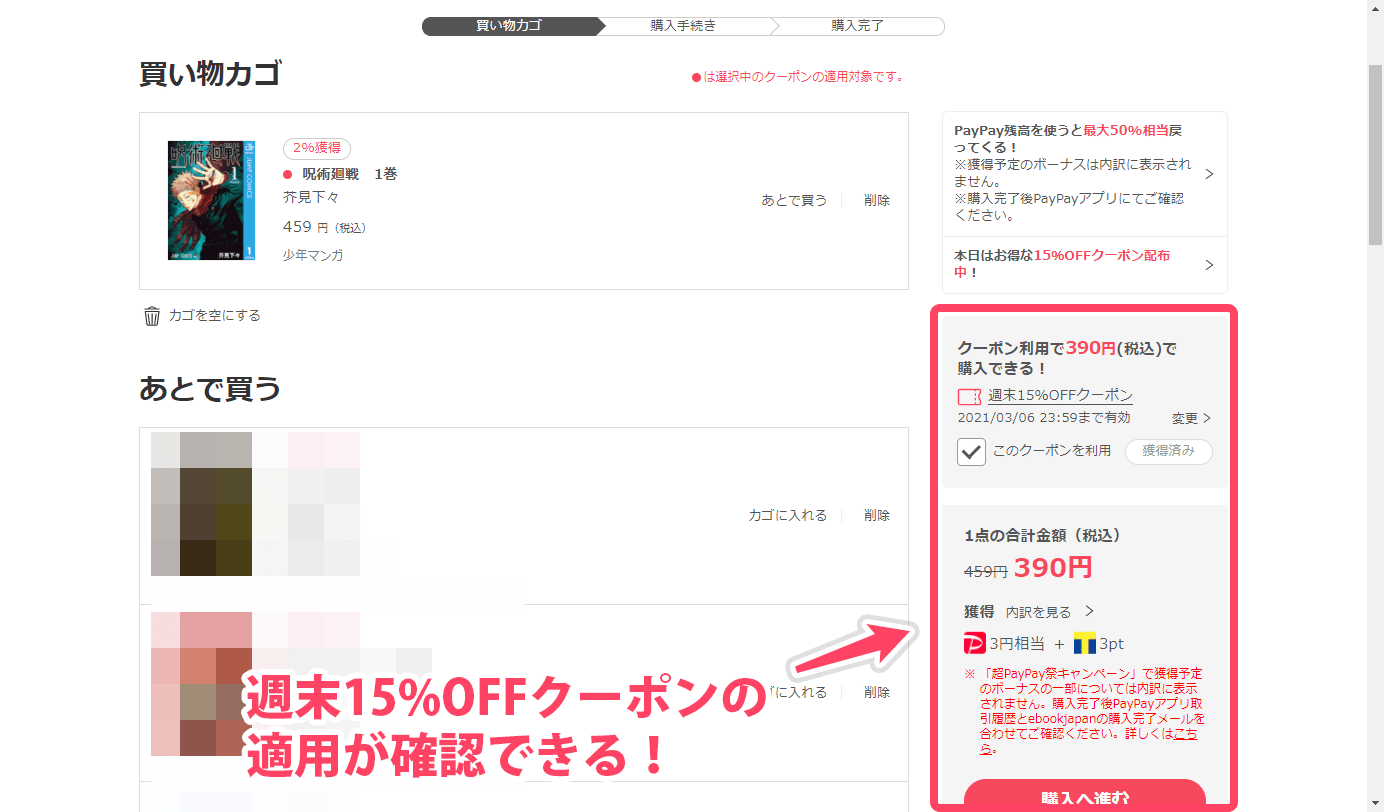Open the 週末15%OFFクーポン link
1384x812 pixels.
(1060, 395)
